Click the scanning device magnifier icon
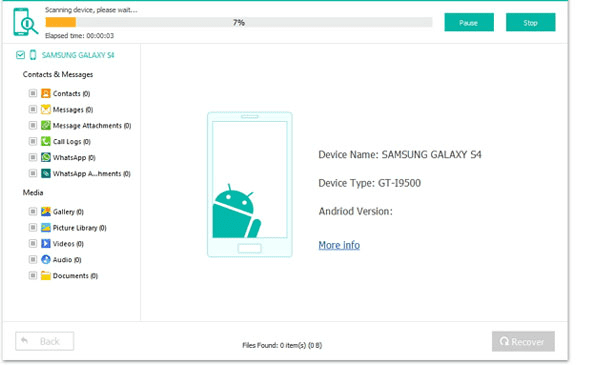The width and height of the screenshot is (600, 365). [25, 22]
